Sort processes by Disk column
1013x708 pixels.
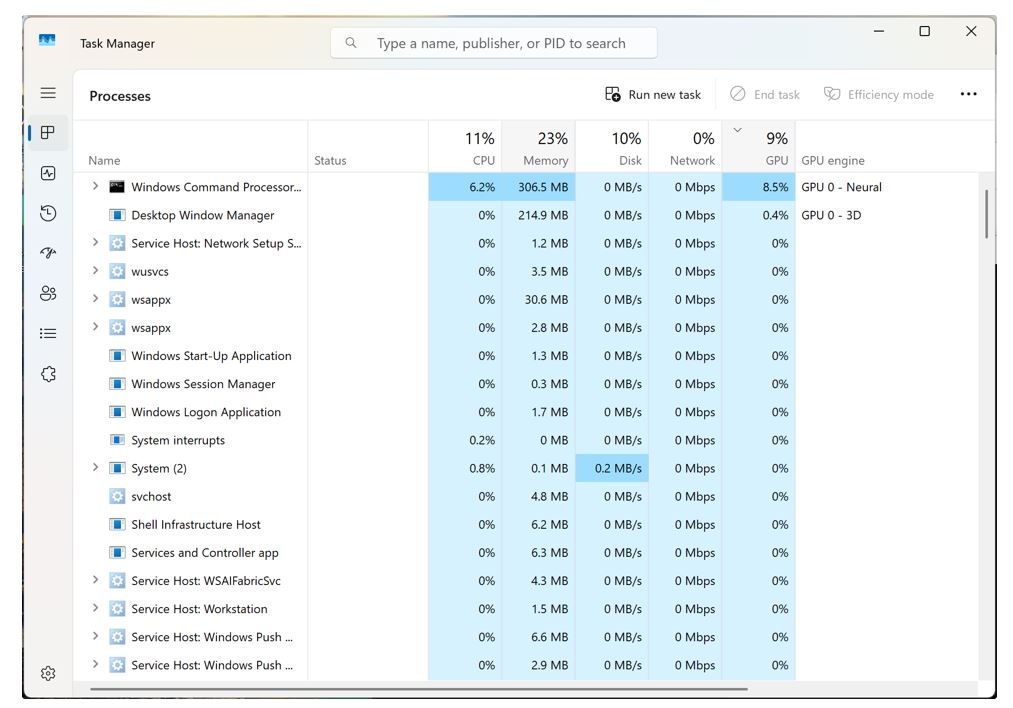pyautogui.click(x=612, y=147)
